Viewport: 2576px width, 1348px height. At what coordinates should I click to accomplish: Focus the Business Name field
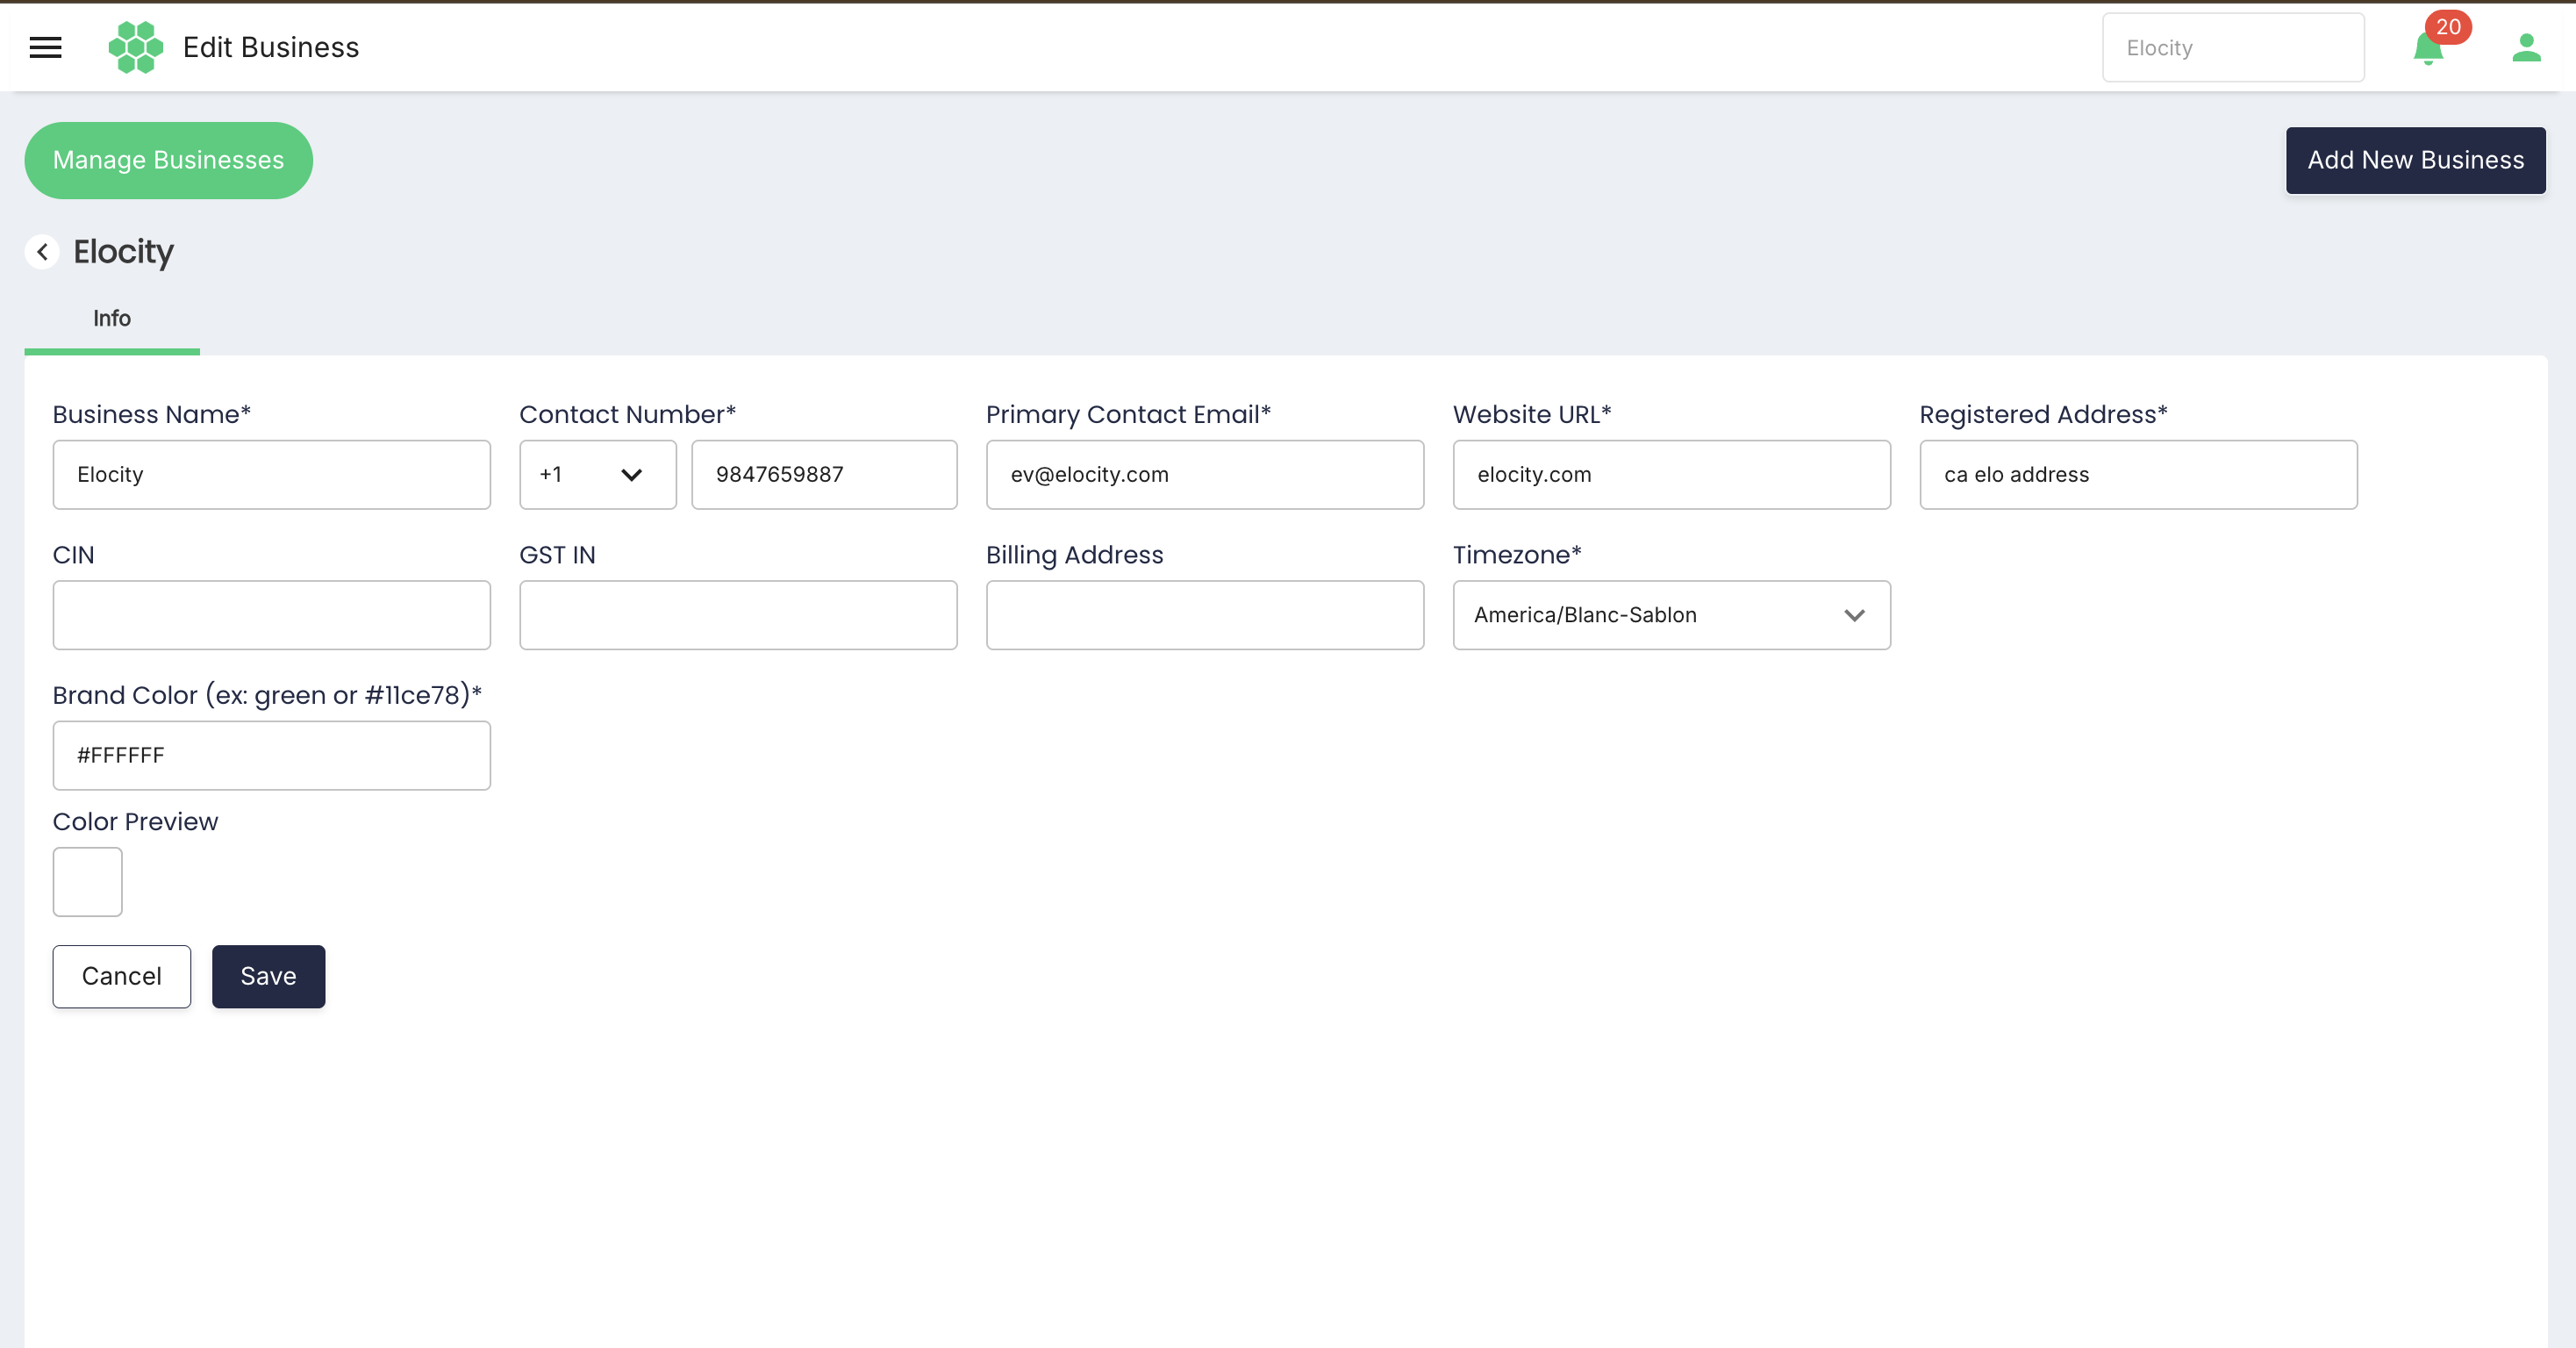[x=272, y=475]
